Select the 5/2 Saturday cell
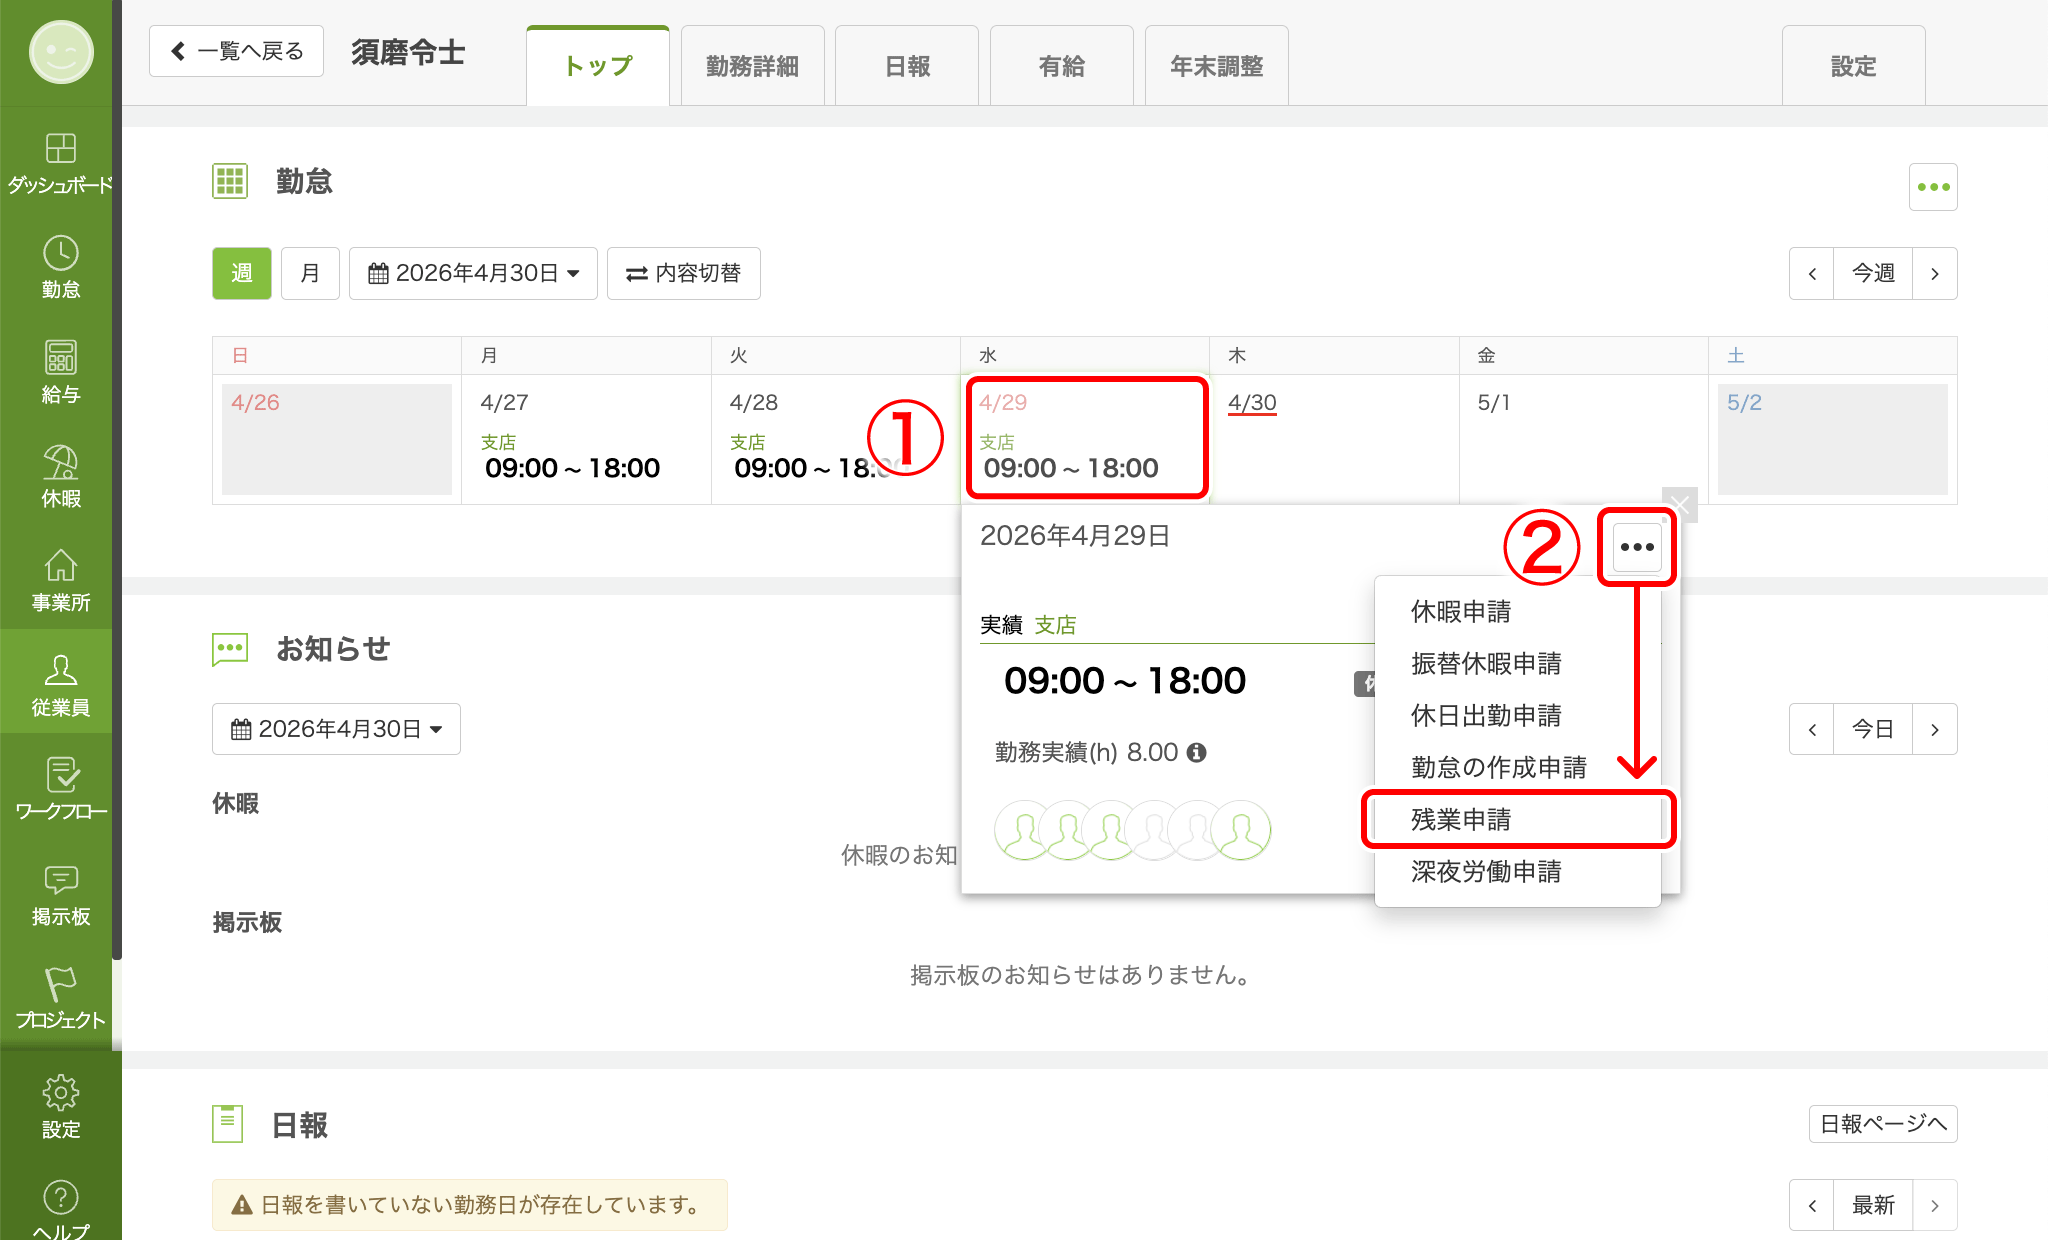Viewport: 2048px width, 1240px height. 1832,439
